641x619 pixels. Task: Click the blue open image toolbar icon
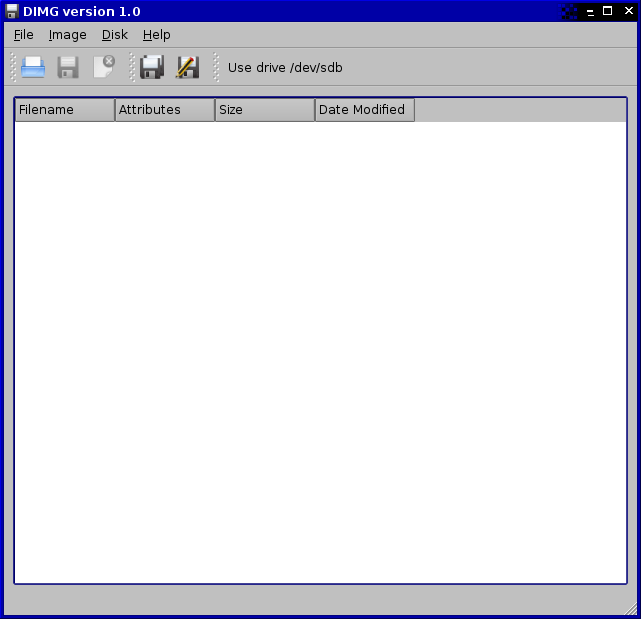pos(33,67)
